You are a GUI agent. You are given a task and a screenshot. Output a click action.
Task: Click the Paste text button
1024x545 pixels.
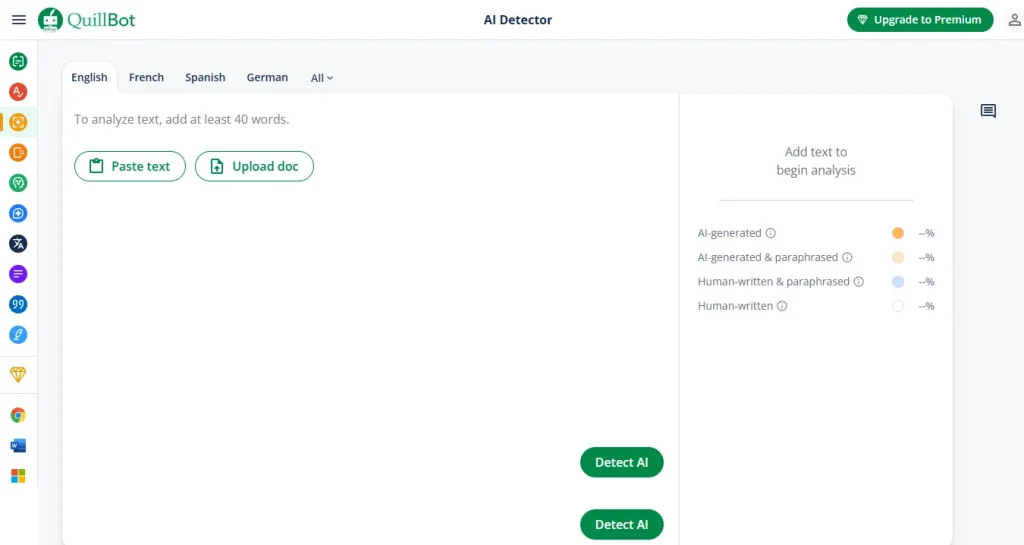pos(130,167)
